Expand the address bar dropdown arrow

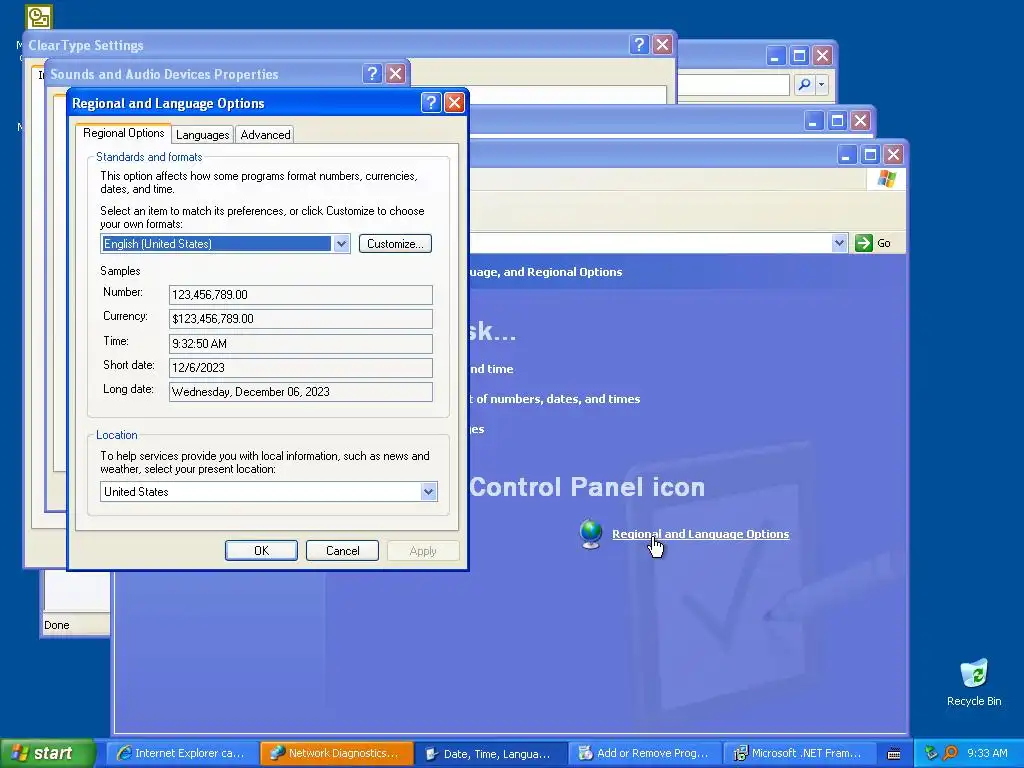839,243
